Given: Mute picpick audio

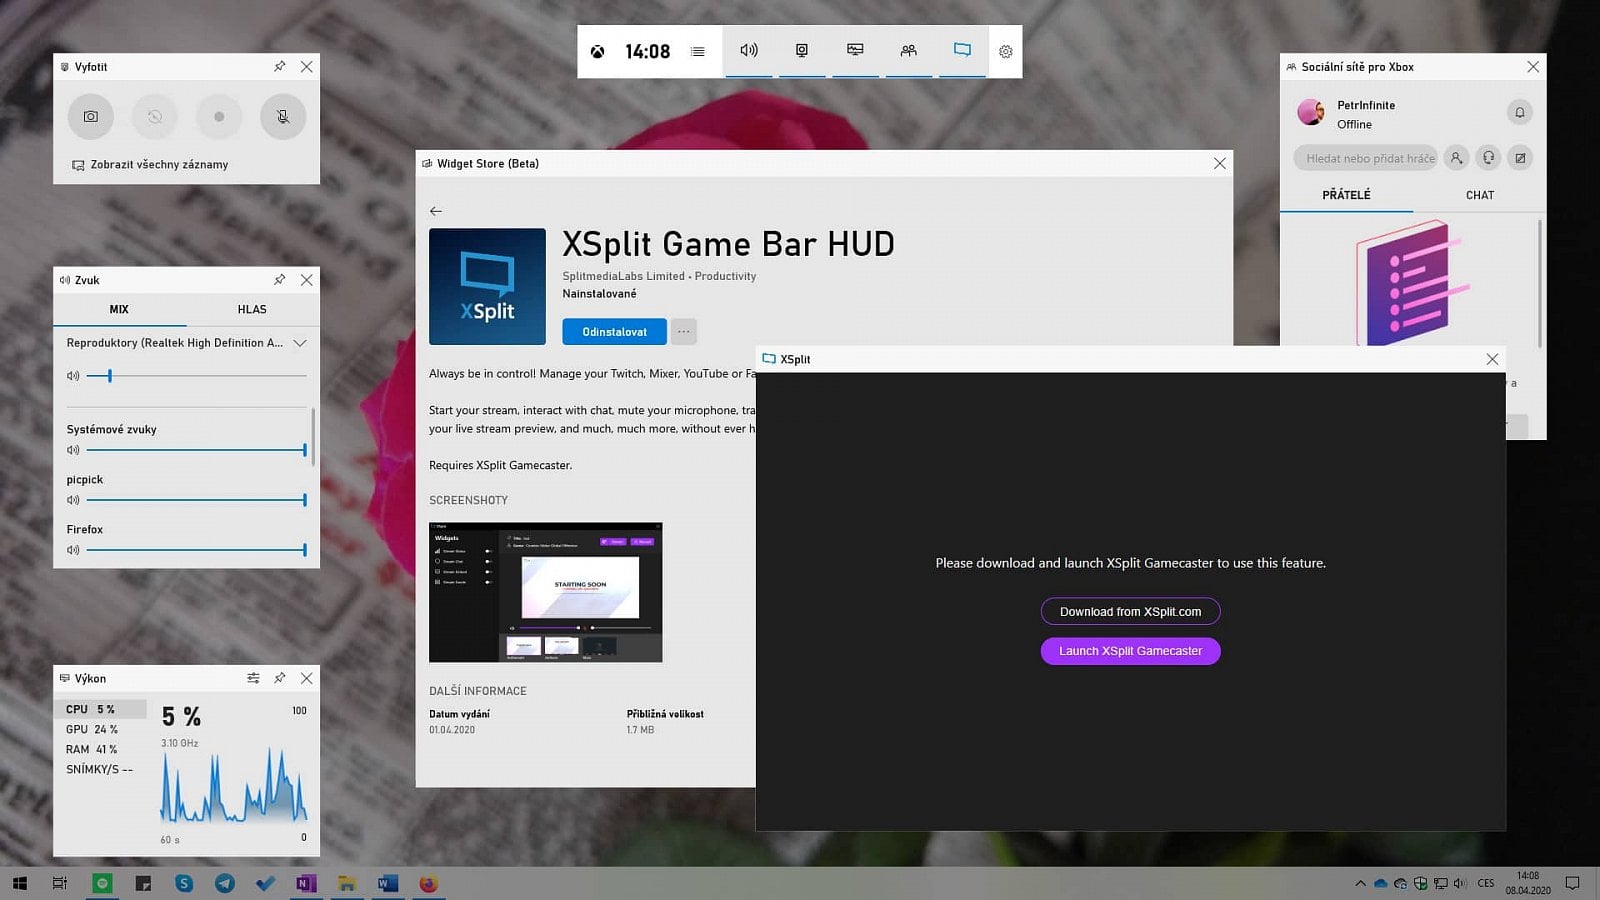Looking at the screenshot, I should tap(73, 500).
